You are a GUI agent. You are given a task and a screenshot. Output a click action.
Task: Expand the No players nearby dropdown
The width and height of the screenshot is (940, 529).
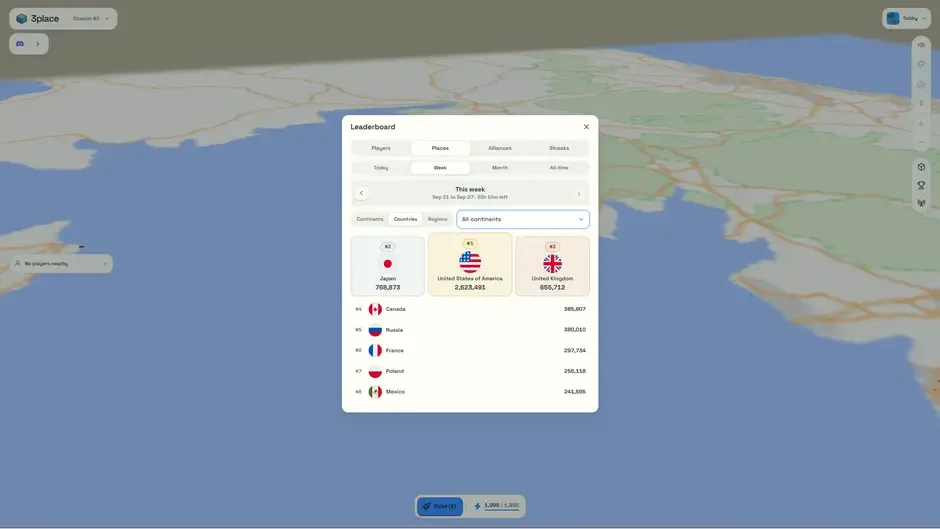tap(61, 263)
